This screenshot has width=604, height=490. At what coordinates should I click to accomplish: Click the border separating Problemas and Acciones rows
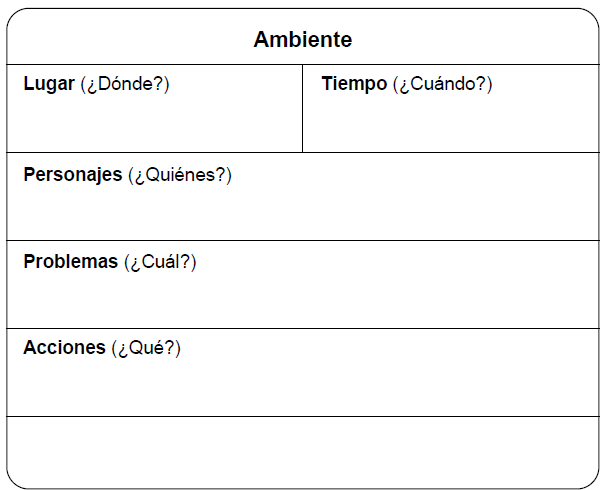point(302,328)
